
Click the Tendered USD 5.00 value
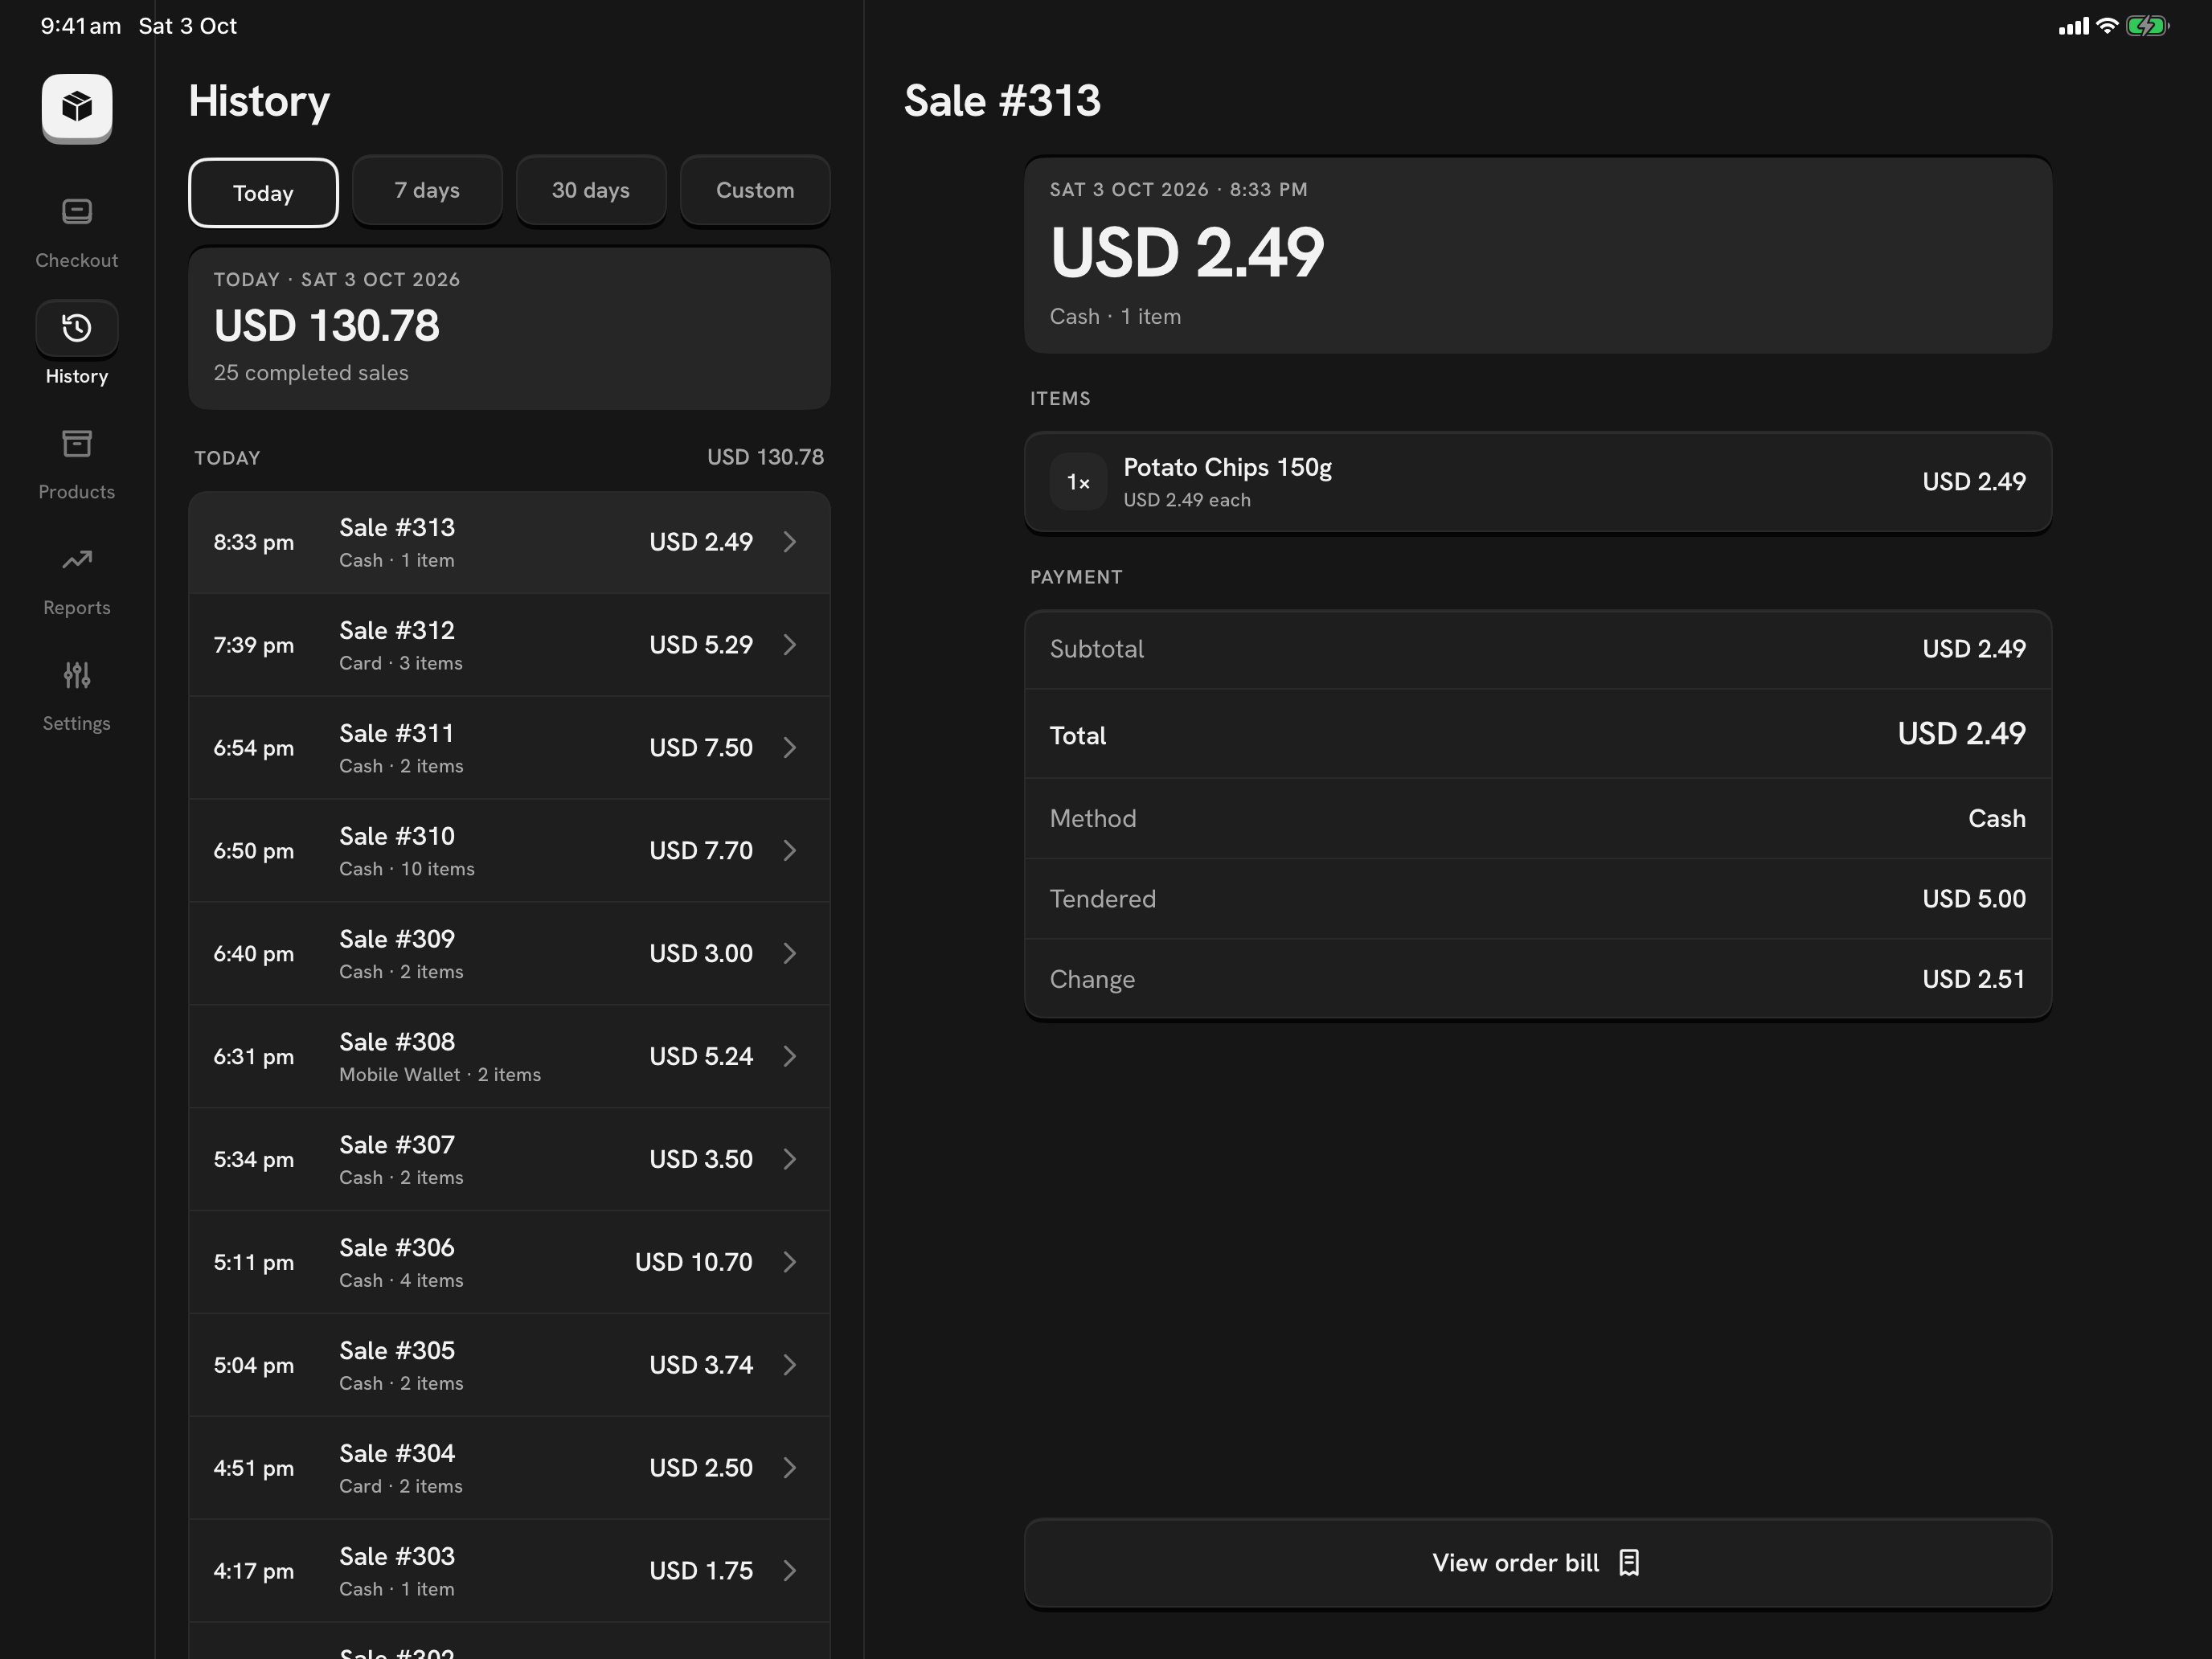click(x=1974, y=899)
